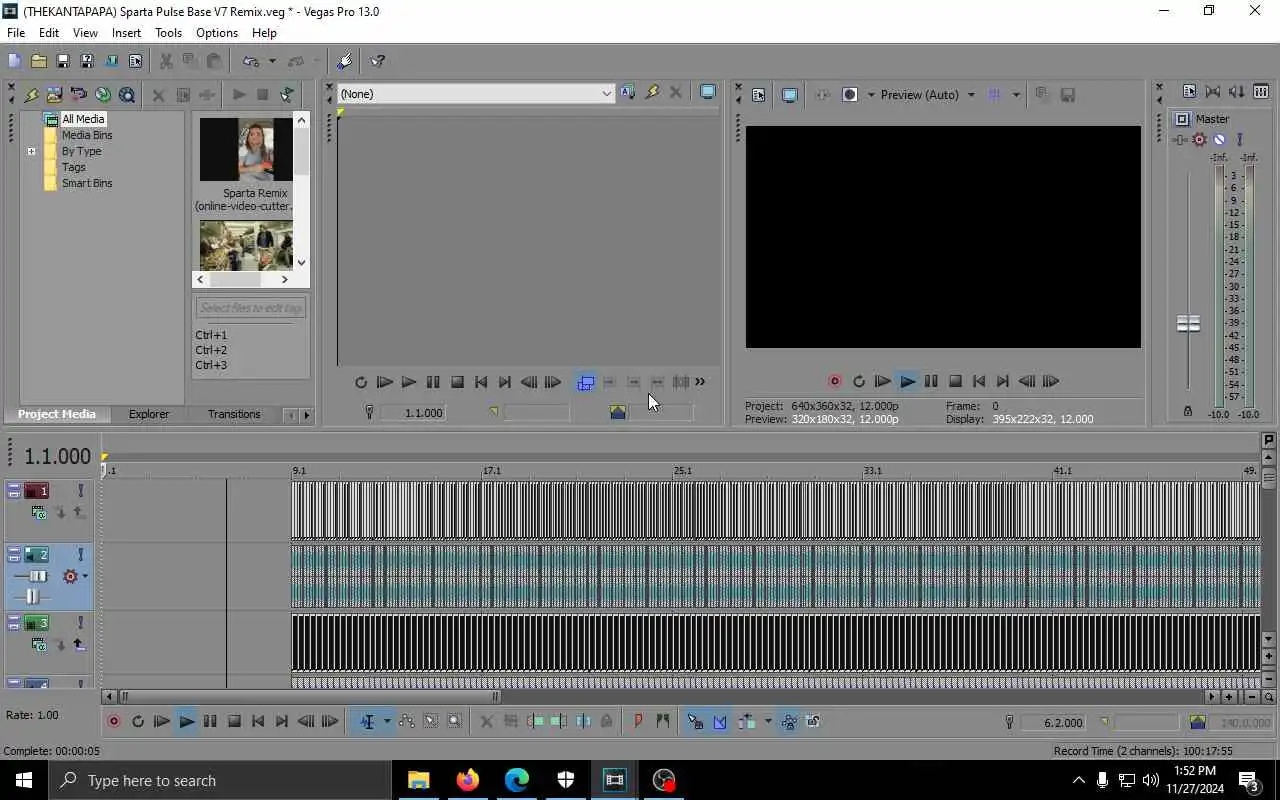Toggle the Master fader lock icon
The width and height of the screenshot is (1280, 800).
point(1188,411)
